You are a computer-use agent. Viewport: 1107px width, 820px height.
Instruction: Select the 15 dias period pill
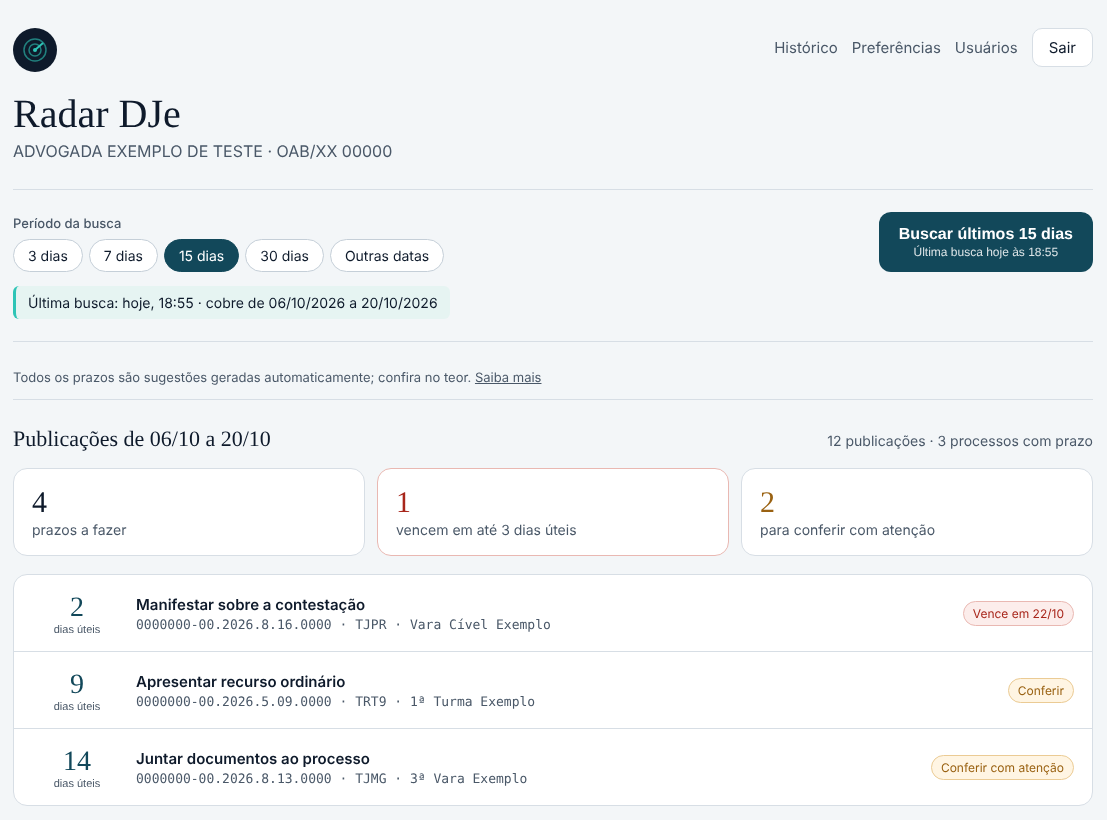[x=201, y=256]
